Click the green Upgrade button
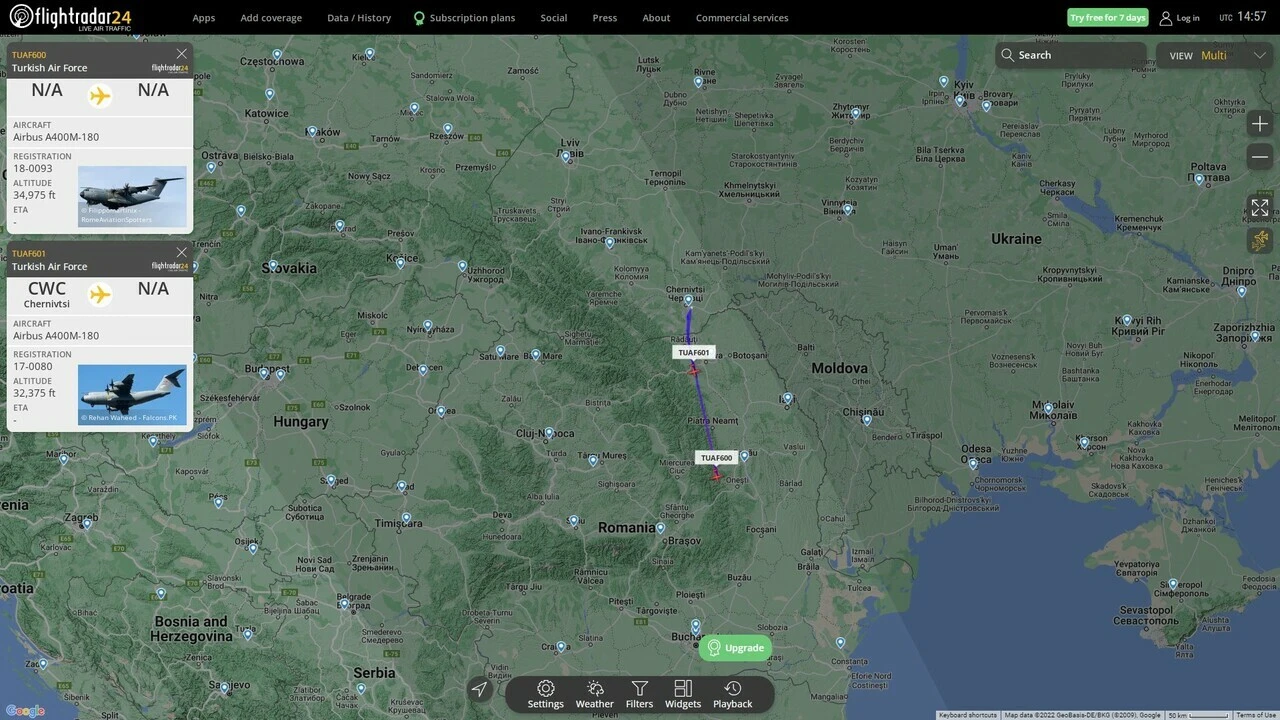Screen dimensions: 1280x720 tap(735, 648)
